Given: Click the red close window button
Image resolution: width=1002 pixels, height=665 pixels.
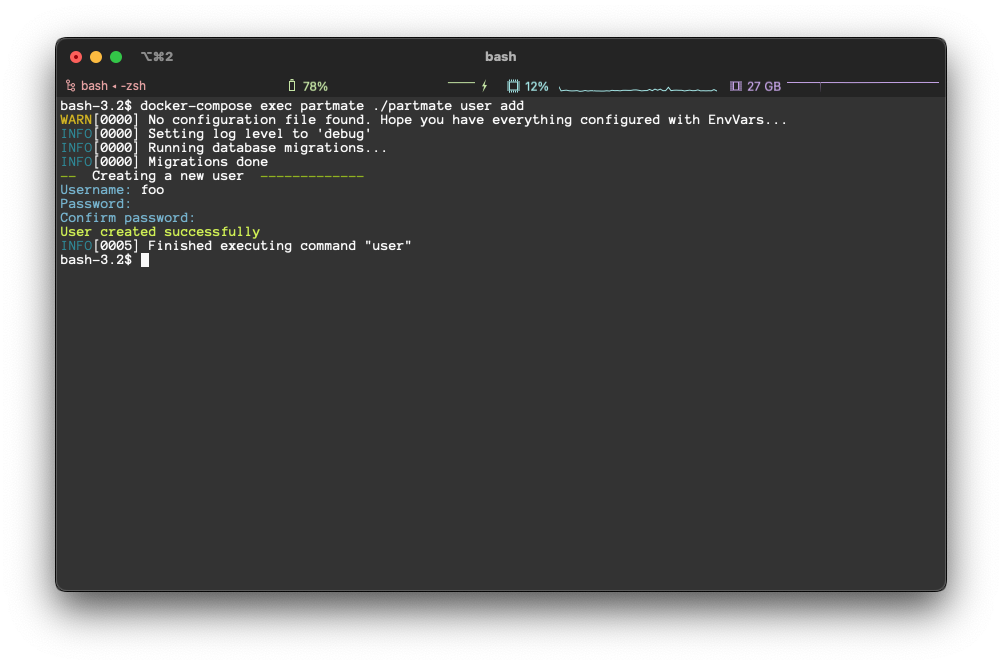Looking at the screenshot, I should (x=76, y=57).
